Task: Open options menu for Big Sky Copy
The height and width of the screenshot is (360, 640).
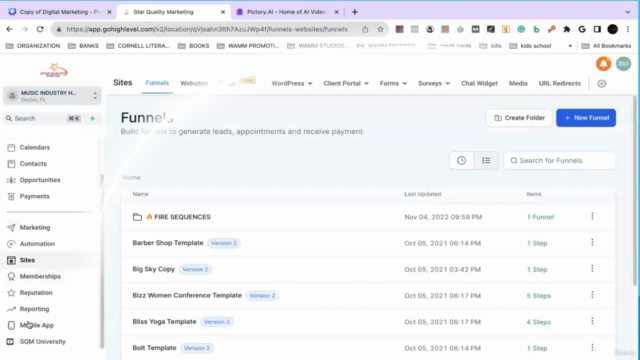Action: [592, 269]
